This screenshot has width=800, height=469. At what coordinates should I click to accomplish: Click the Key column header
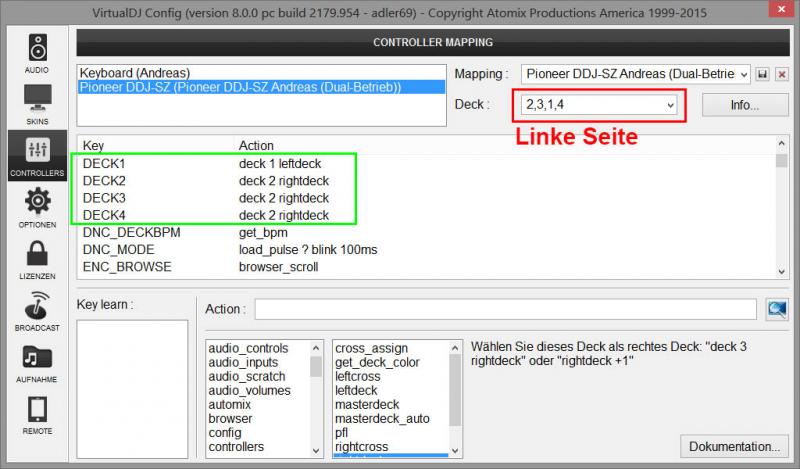click(x=93, y=145)
